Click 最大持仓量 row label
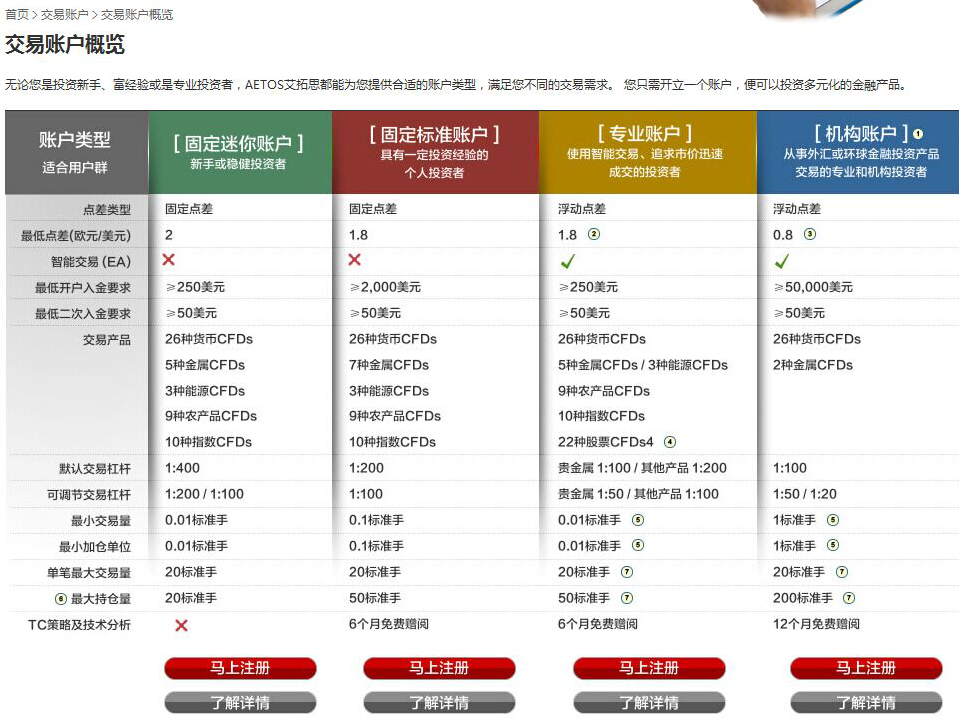 click(100, 598)
